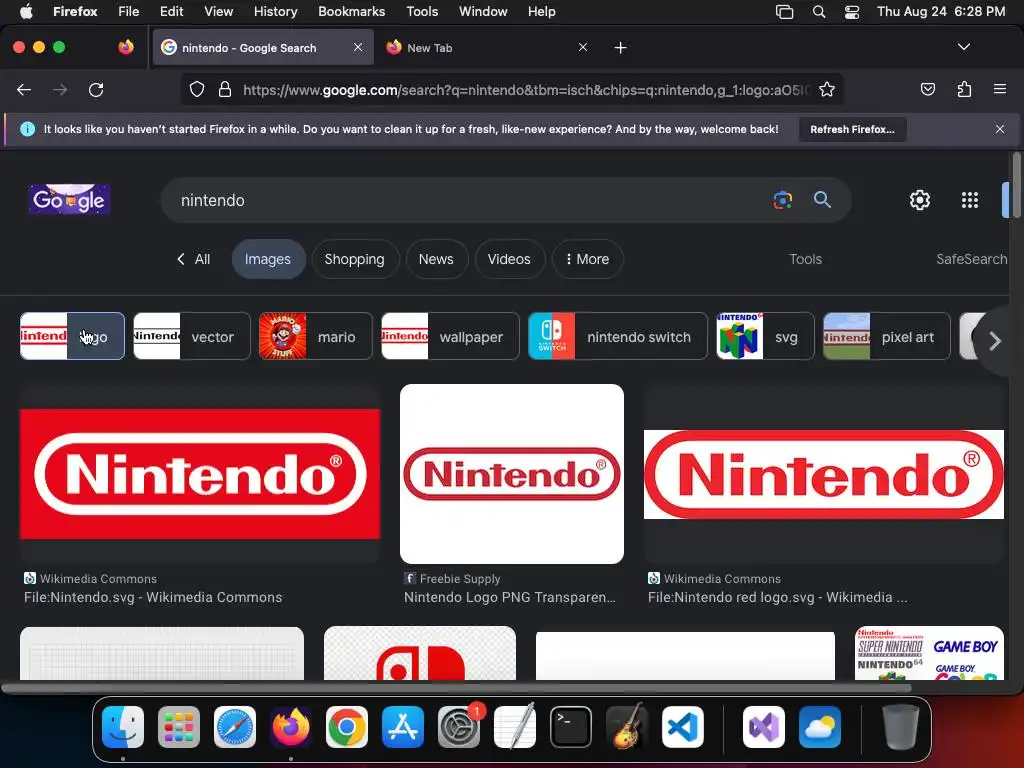Image resolution: width=1024 pixels, height=768 pixels.
Task: Open GarageBand from the Dock
Action: [x=627, y=727]
